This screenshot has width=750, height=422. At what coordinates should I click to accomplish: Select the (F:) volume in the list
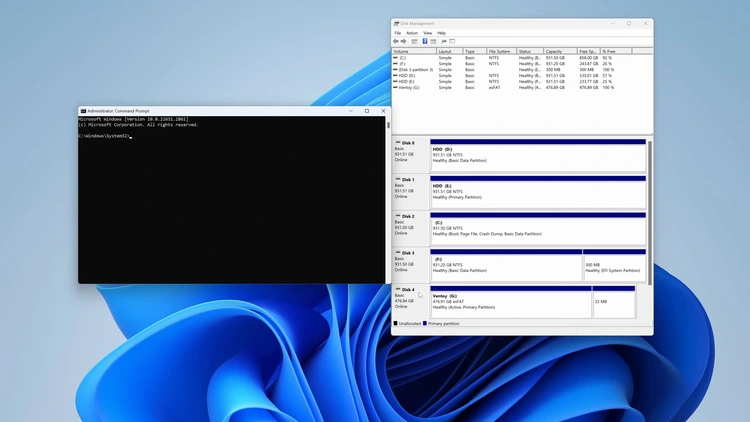tap(402, 64)
